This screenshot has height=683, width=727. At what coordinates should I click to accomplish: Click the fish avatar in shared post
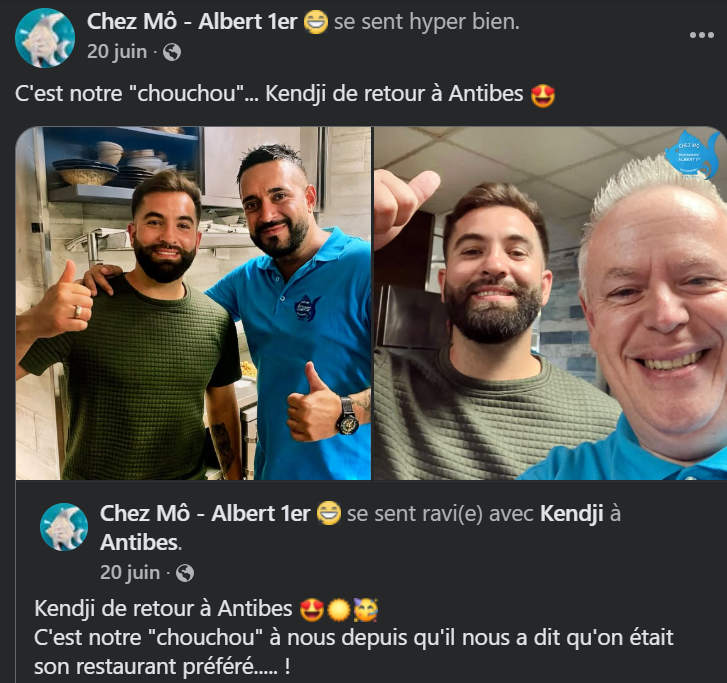coord(64,527)
